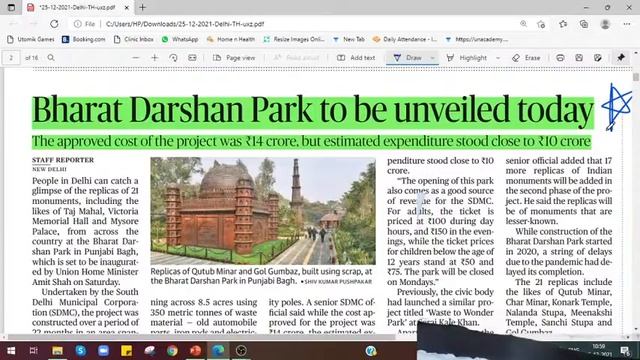
Task: Open the Resize Images Online bookmark
Action: coord(294,39)
